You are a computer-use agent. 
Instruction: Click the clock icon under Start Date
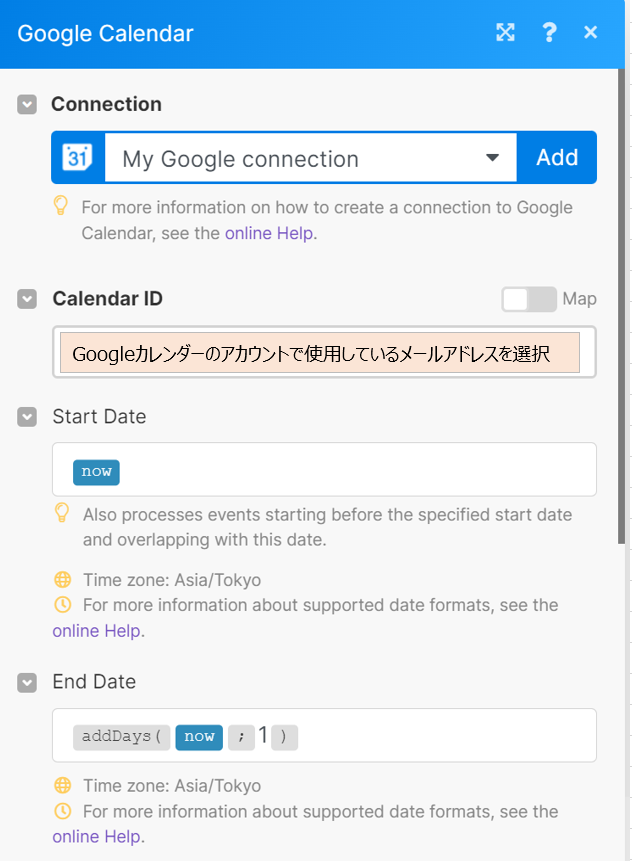(63, 605)
